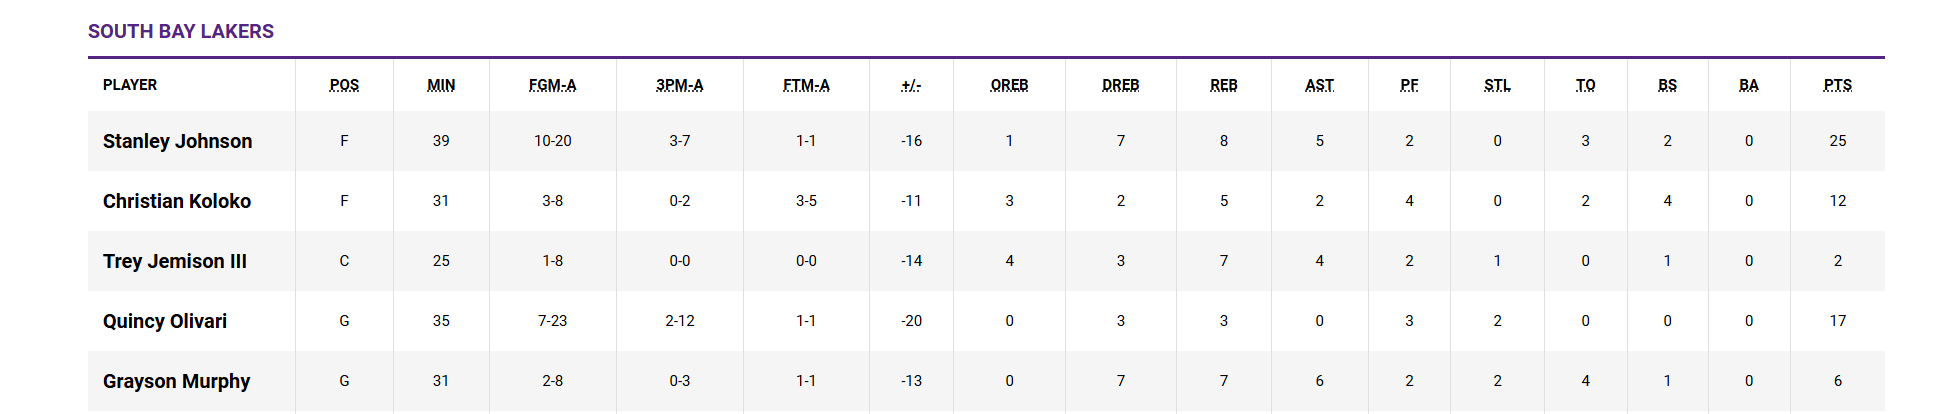
Task: Click Stanley Johnson's 25 points cell
Action: (x=1838, y=141)
